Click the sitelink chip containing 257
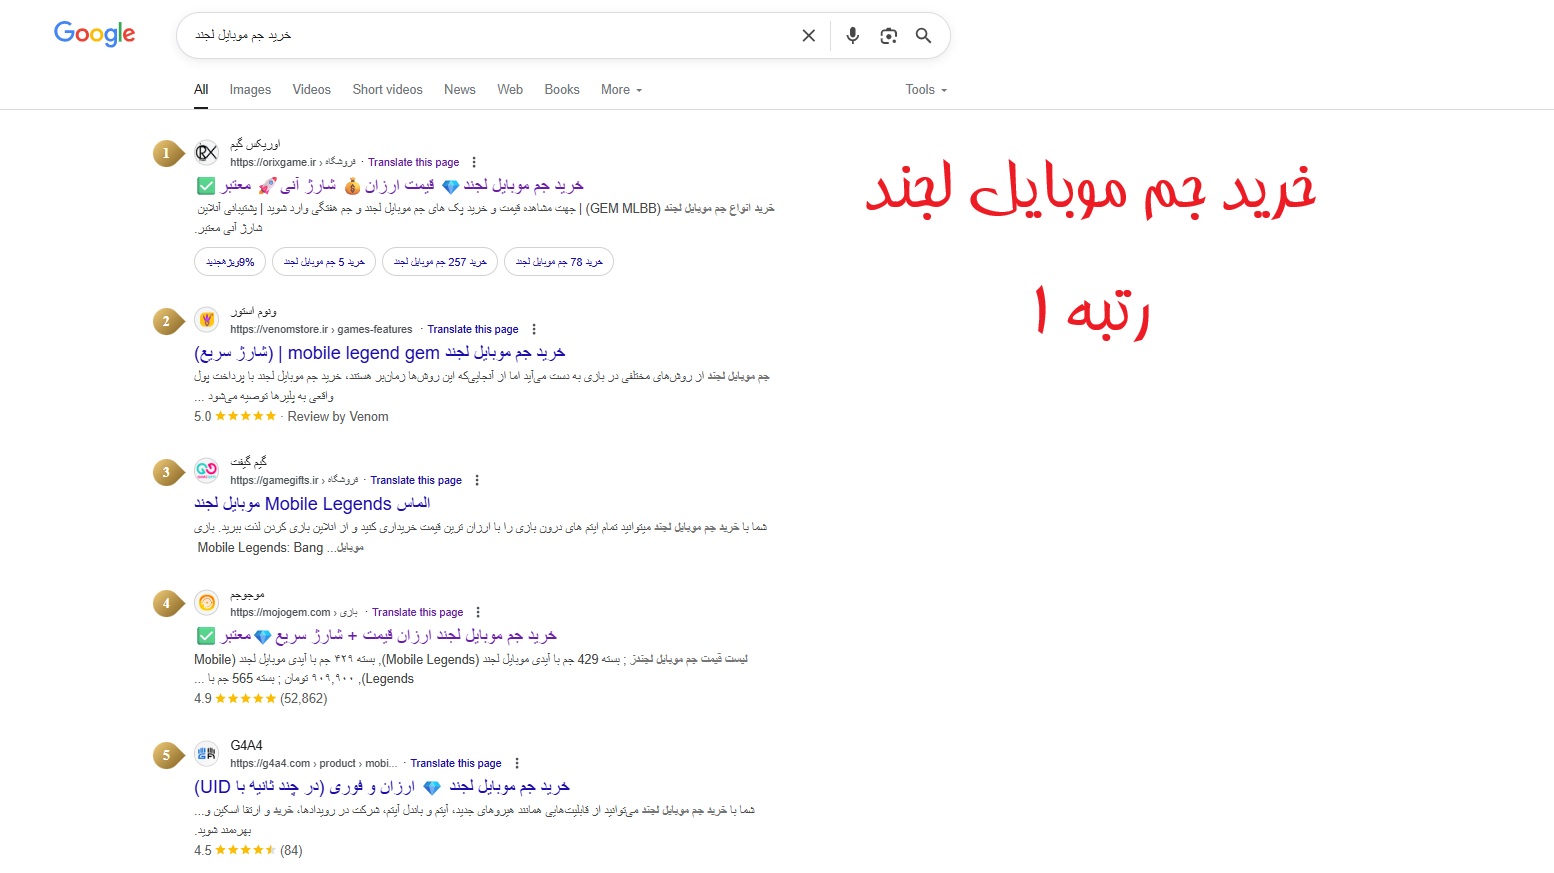The image size is (1554, 873). (440, 262)
